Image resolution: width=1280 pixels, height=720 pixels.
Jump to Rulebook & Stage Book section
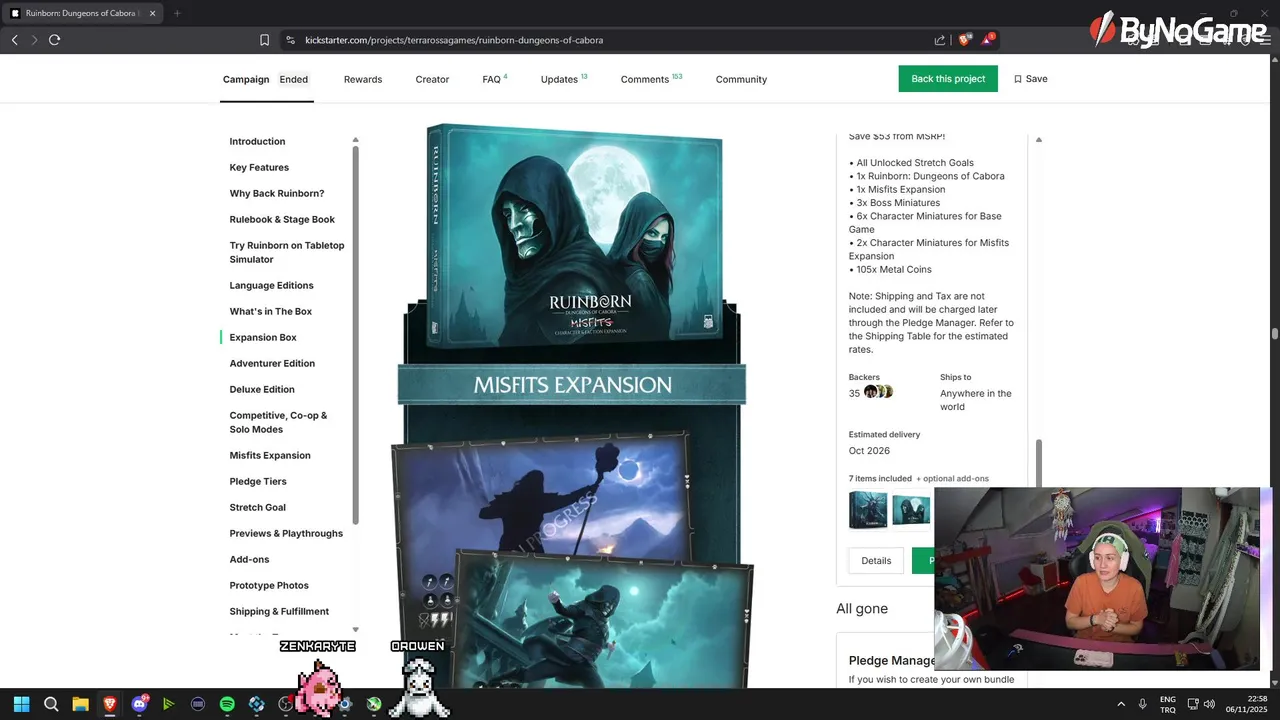point(282,219)
